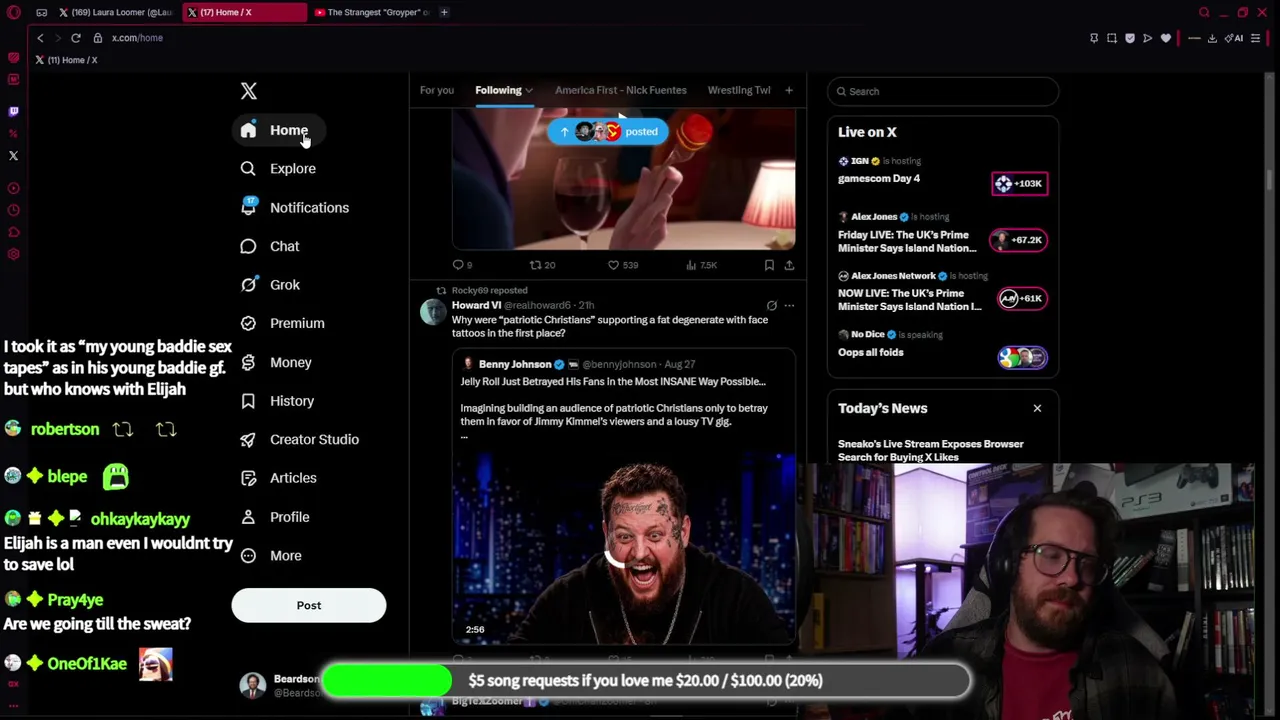Click the Premium verified badge icon

pos(248,323)
